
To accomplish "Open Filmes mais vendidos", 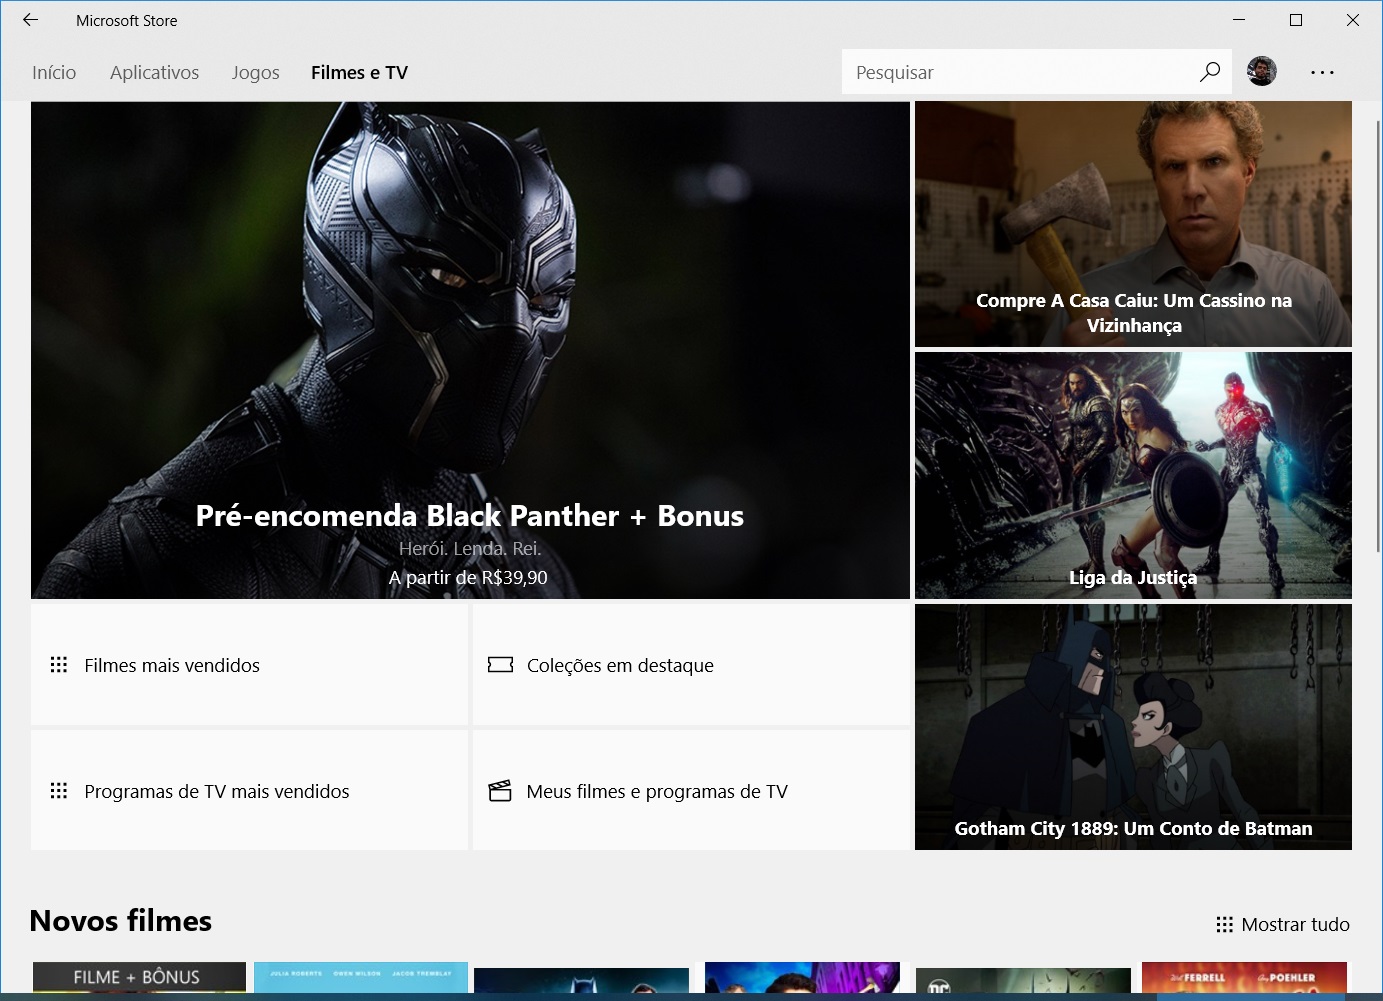I will point(249,665).
